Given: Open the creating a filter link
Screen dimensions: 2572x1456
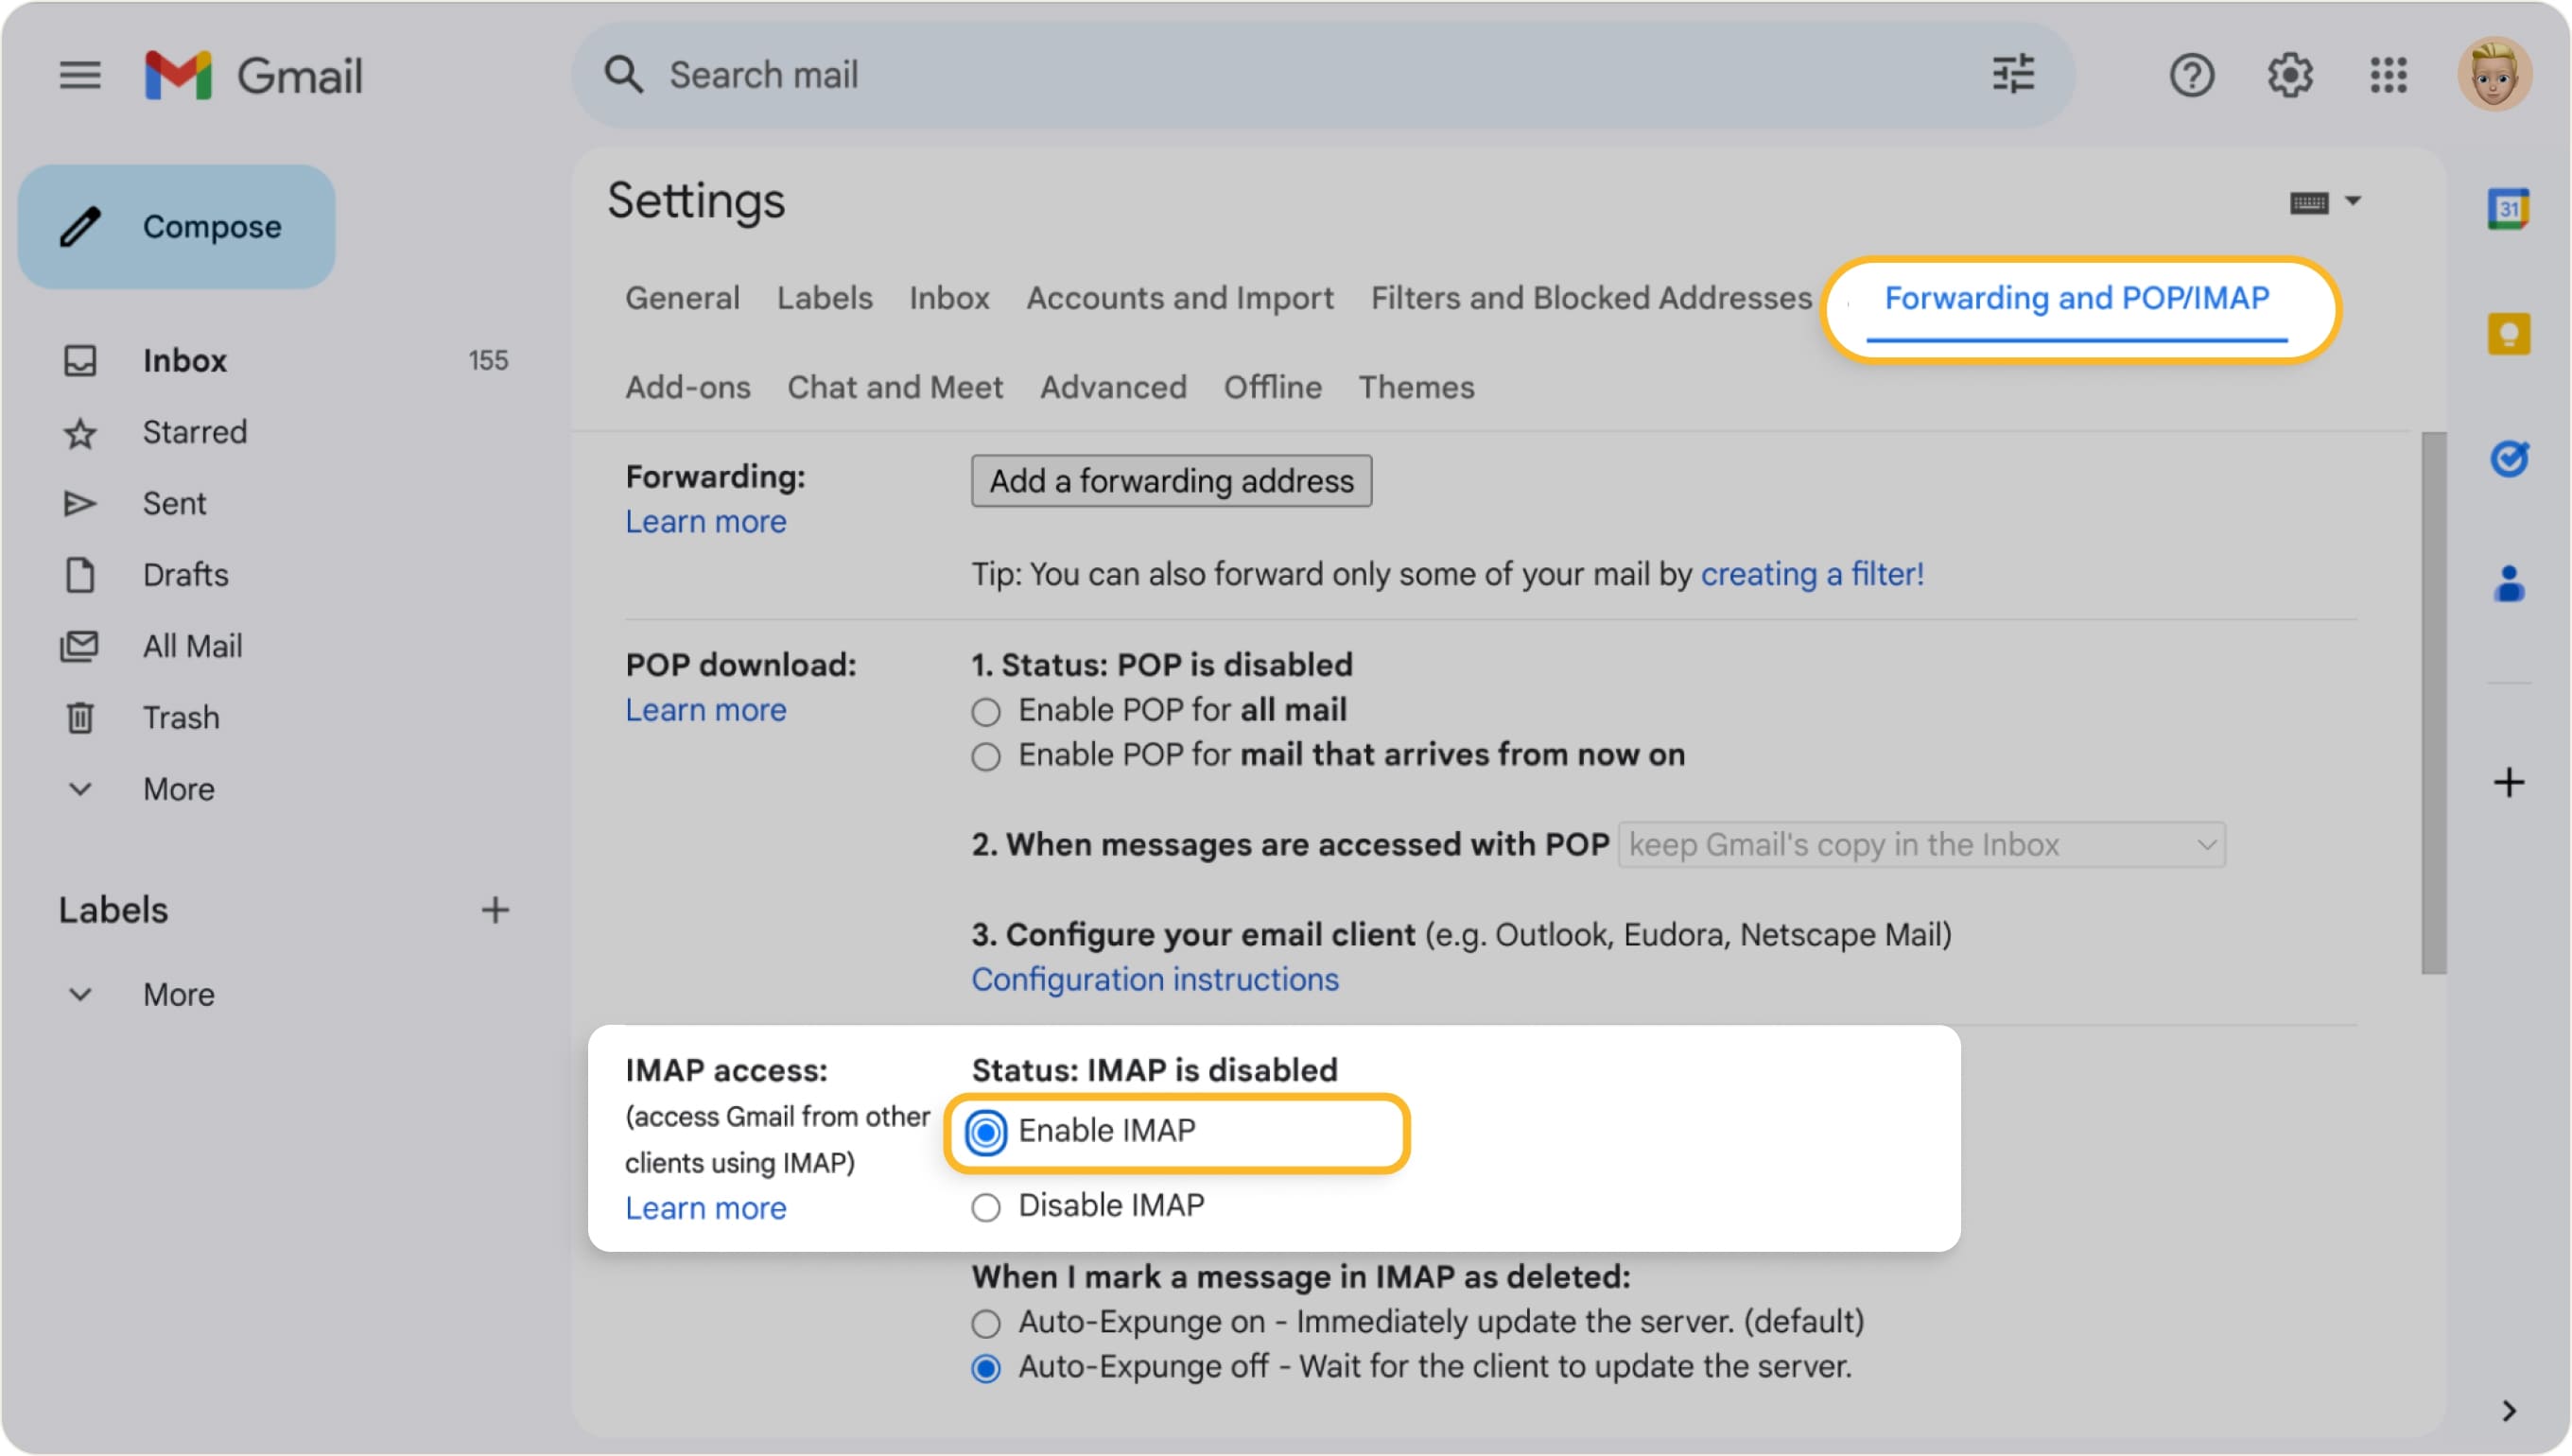Looking at the screenshot, I should (1812, 574).
